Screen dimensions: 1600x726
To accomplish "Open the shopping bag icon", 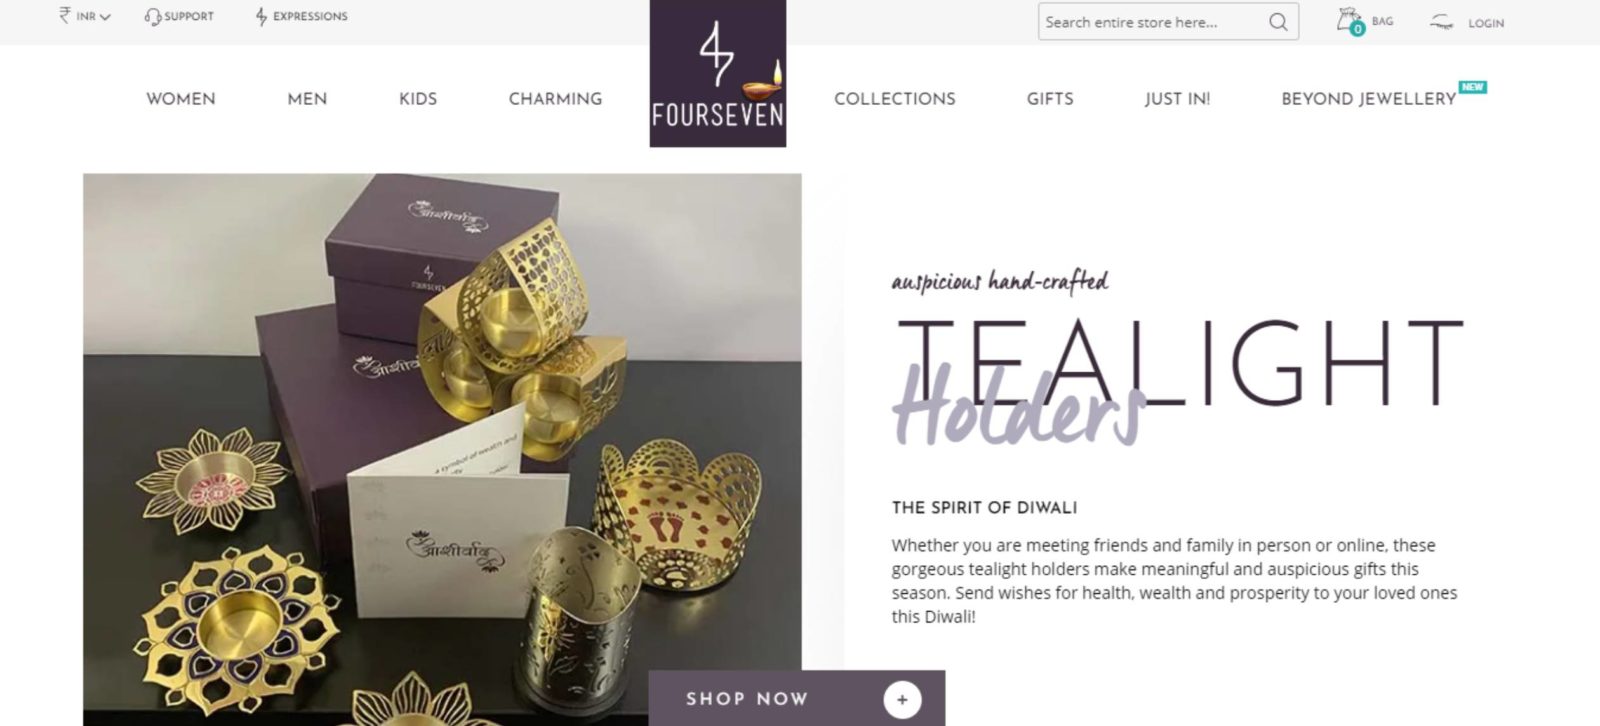I will pos(1350,21).
